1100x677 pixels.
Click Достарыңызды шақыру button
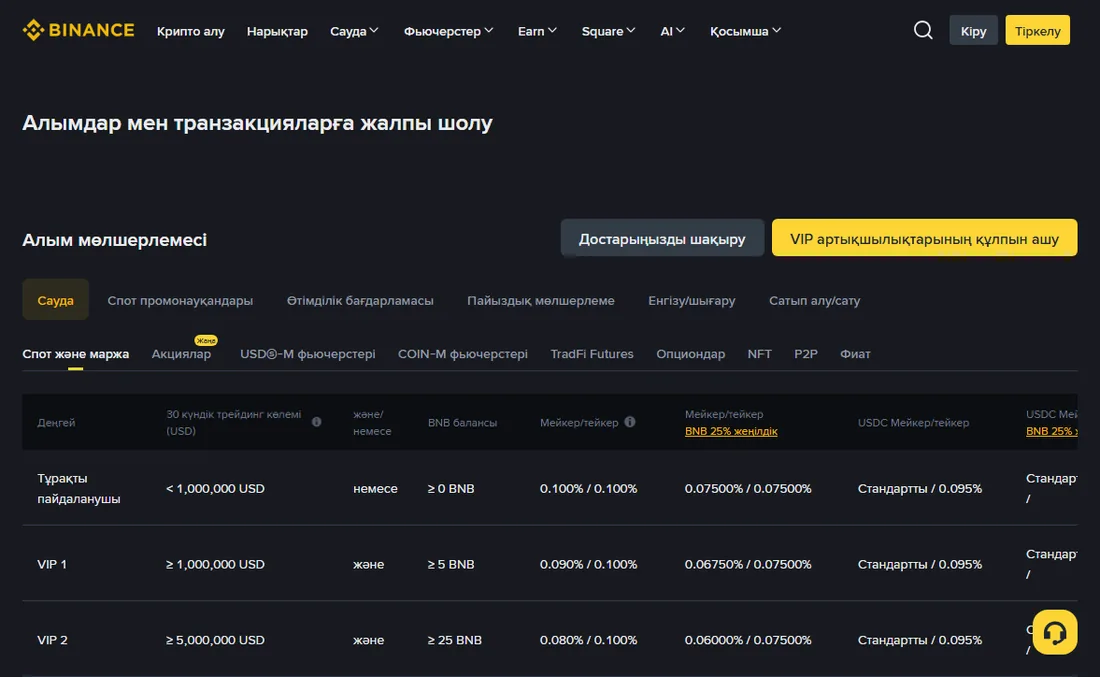(x=662, y=238)
